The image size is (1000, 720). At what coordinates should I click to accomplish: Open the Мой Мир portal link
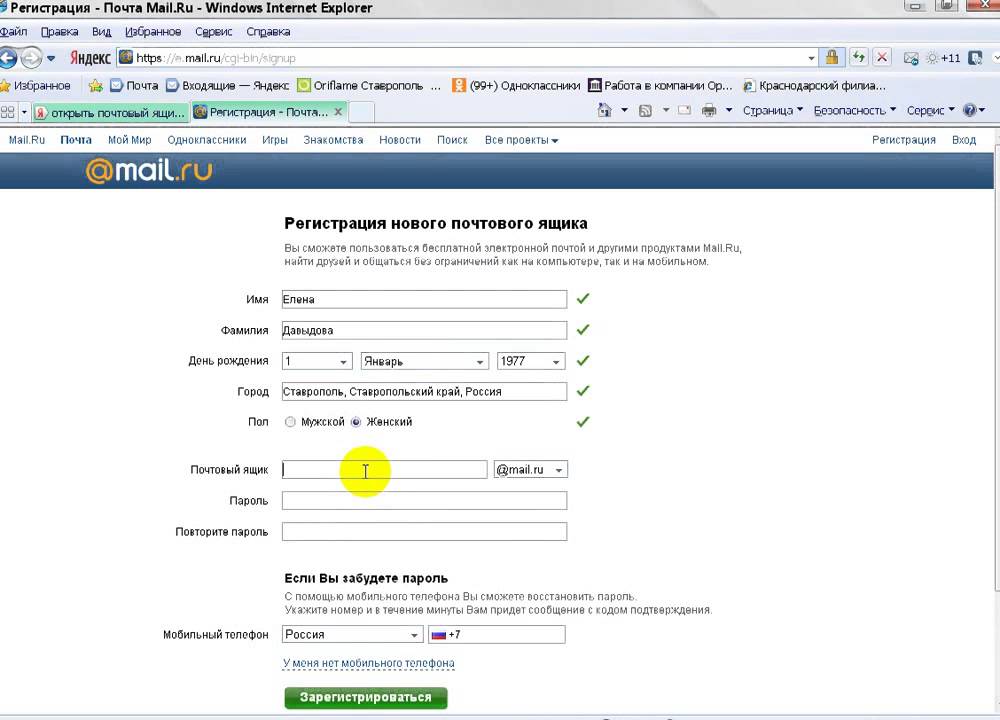tap(129, 140)
